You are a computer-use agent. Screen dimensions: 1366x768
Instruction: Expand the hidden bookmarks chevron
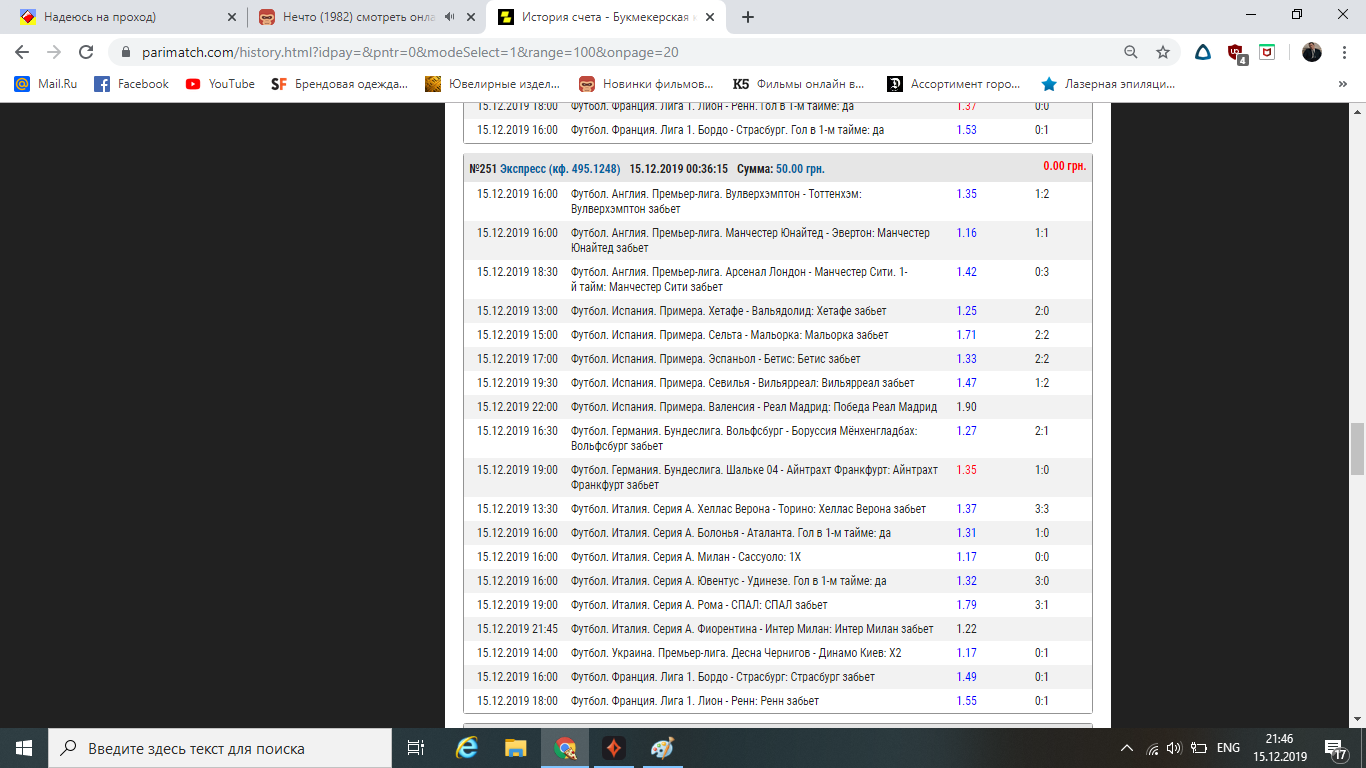pyautogui.click(x=1342, y=84)
